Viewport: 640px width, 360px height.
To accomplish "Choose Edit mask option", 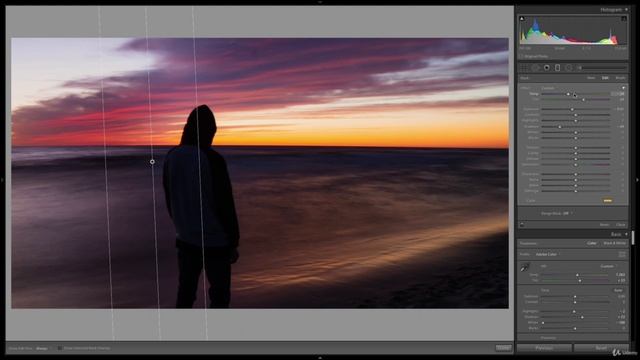I will click(605, 78).
